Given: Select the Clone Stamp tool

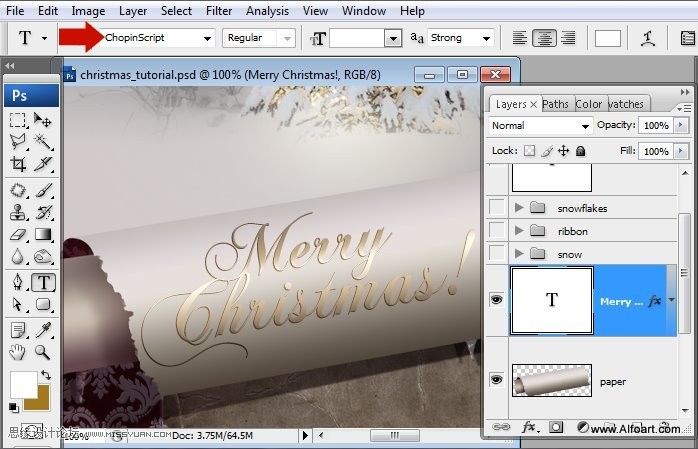Looking at the screenshot, I should pos(18,212).
